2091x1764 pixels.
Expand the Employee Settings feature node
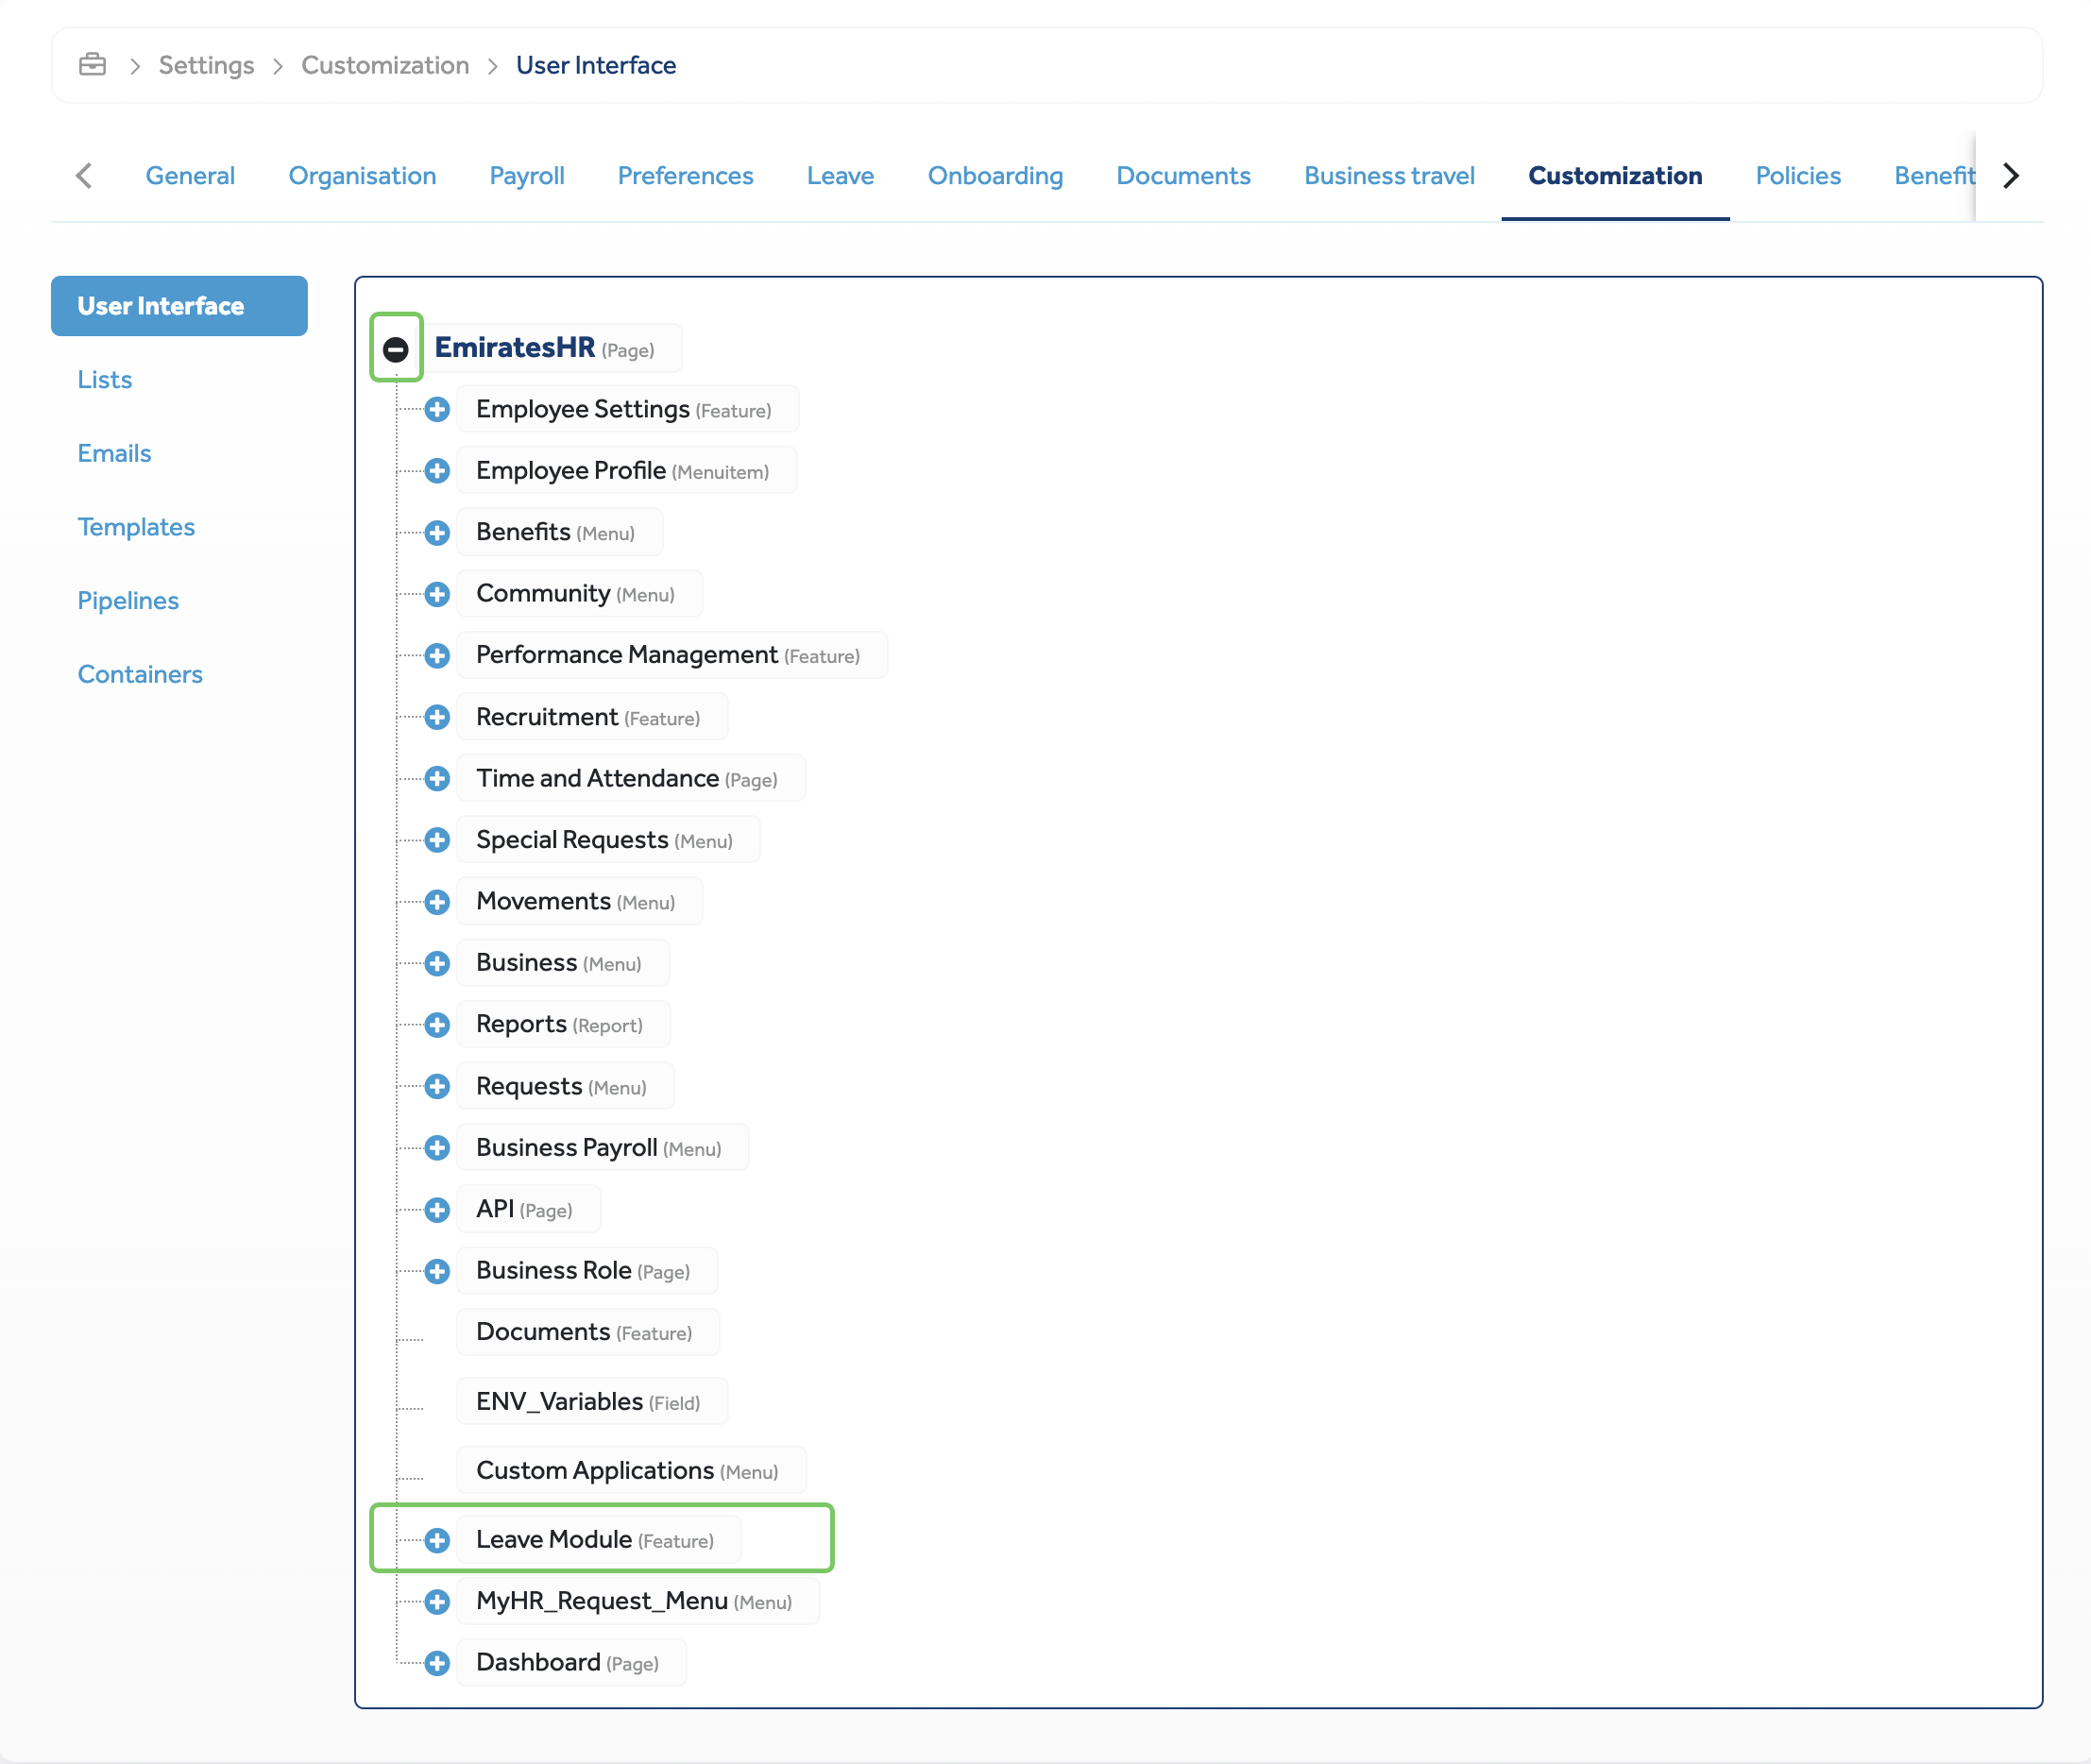pos(437,409)
